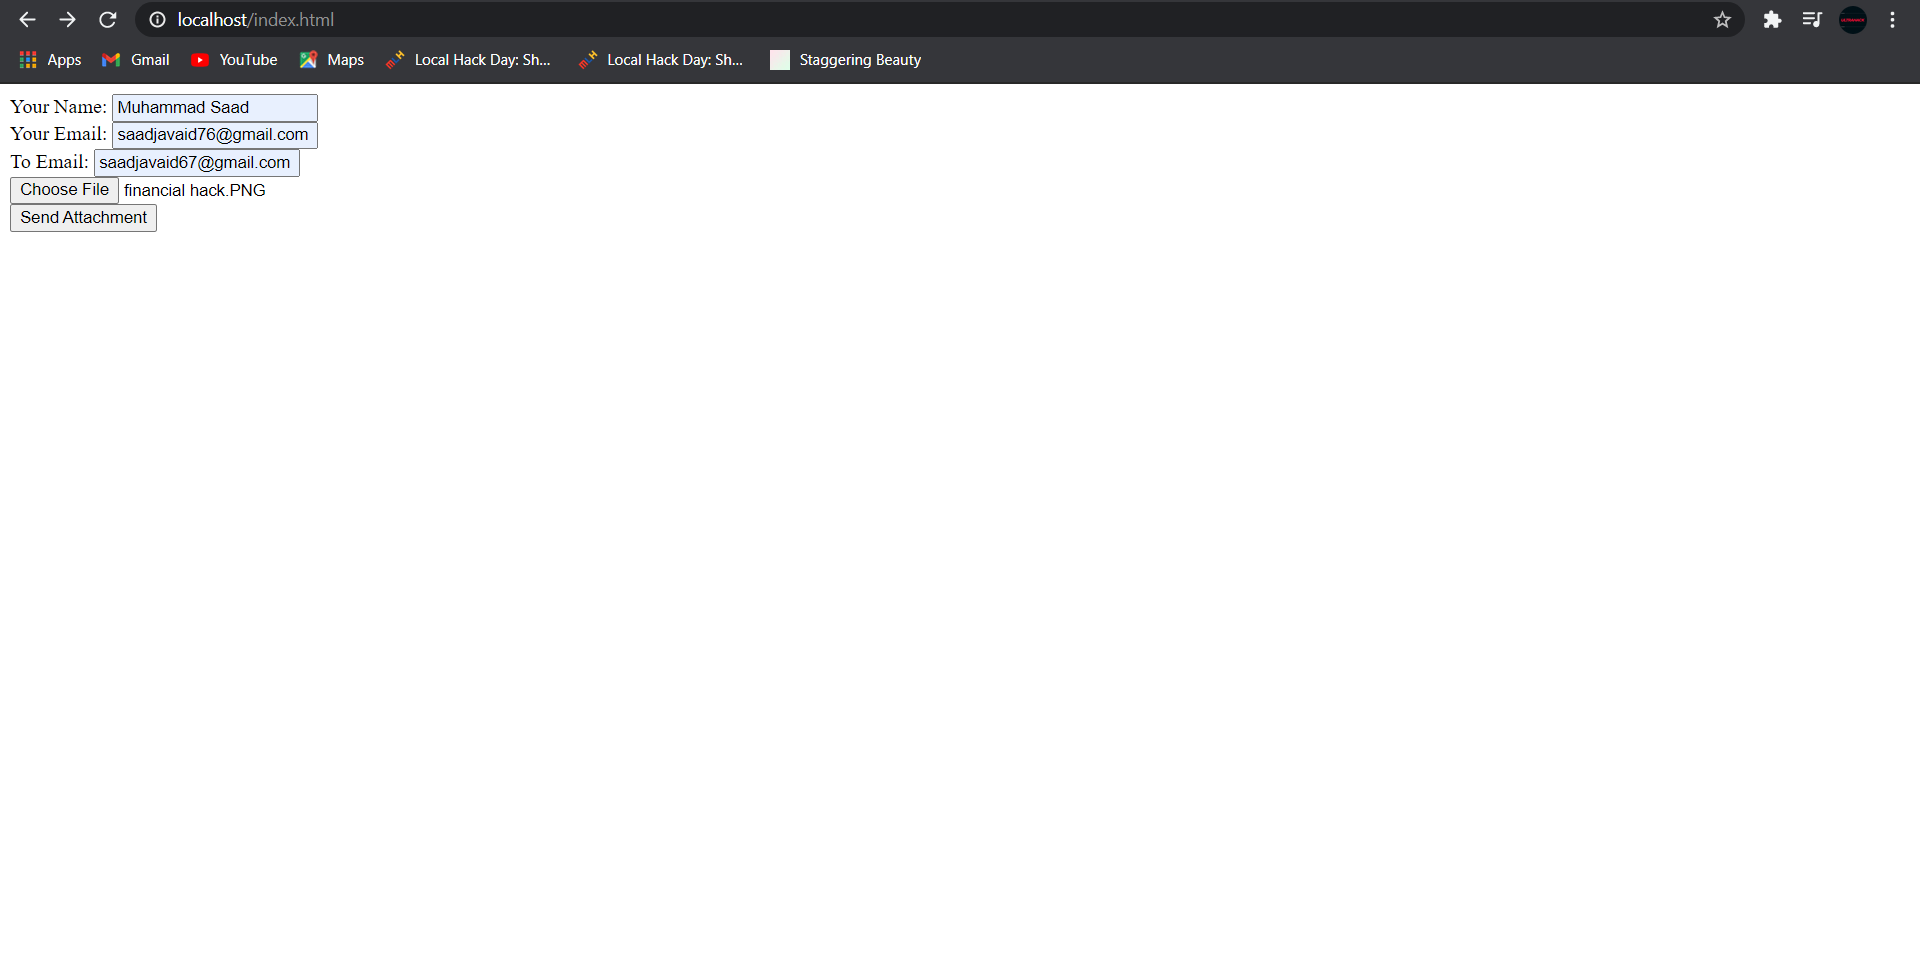
Task: Click the forward navigation arrow
Action: pos(67,19)
